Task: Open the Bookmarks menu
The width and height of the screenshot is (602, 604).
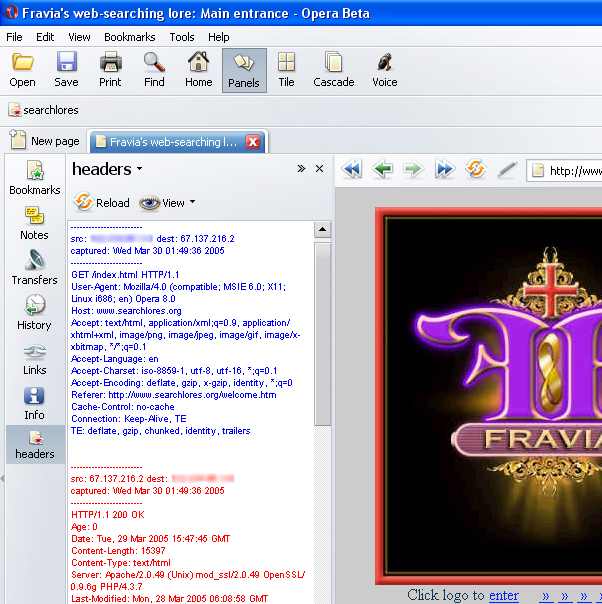Action: click(x=129, y=37)
